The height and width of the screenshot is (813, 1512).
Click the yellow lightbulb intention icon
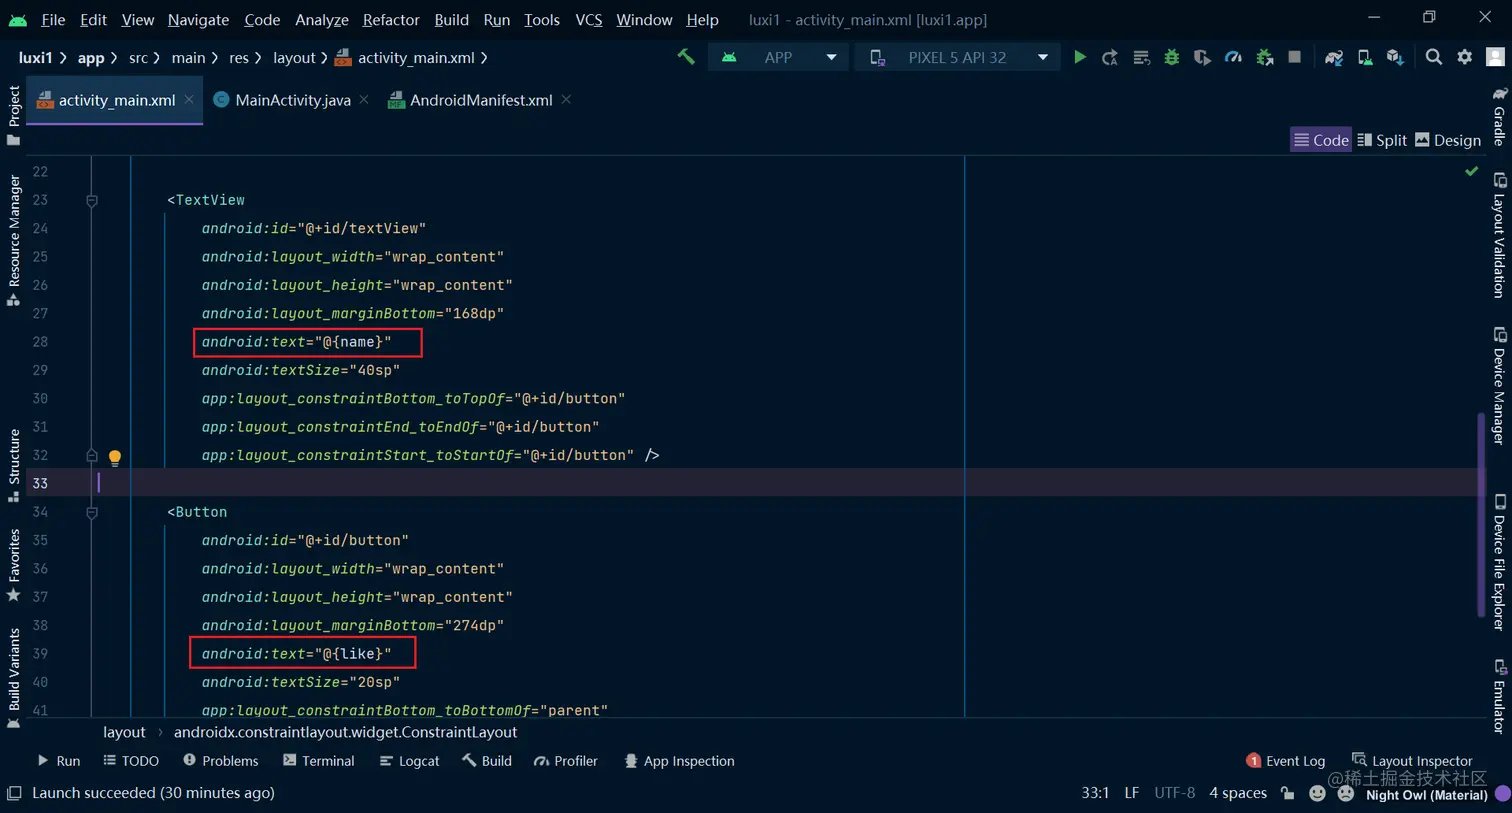pyautogui.click(x=115, y=458)
